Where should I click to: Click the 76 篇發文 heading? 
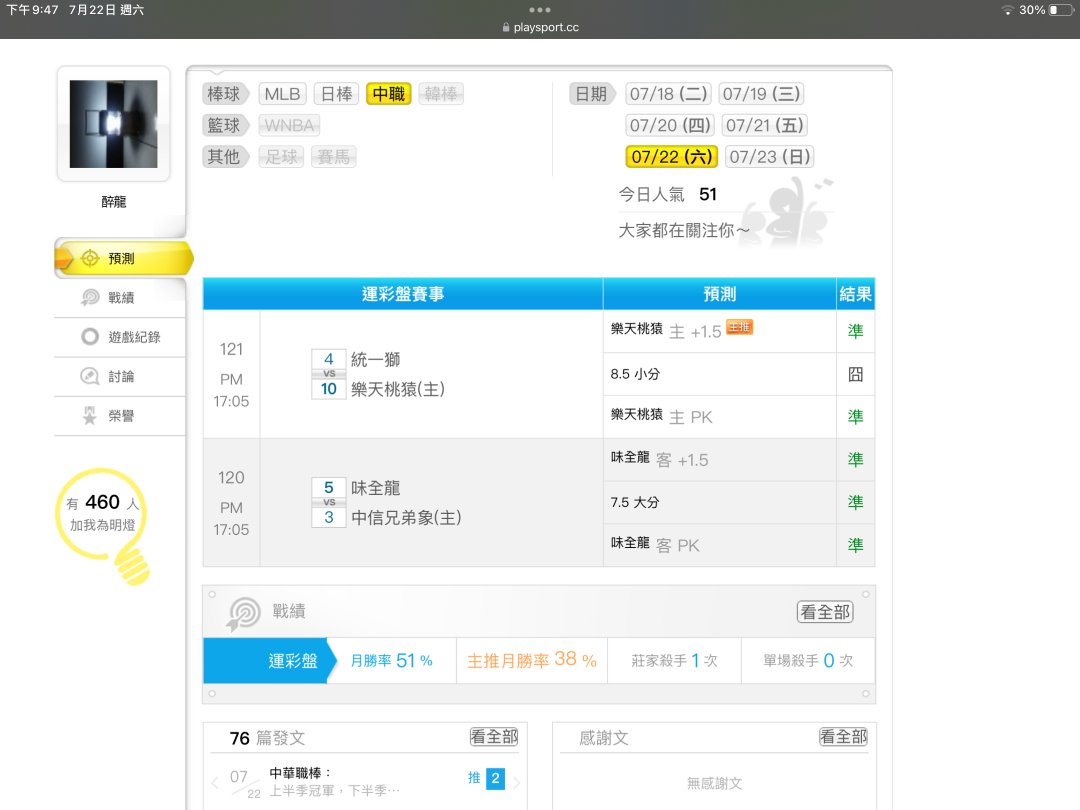tap(267, 738)
